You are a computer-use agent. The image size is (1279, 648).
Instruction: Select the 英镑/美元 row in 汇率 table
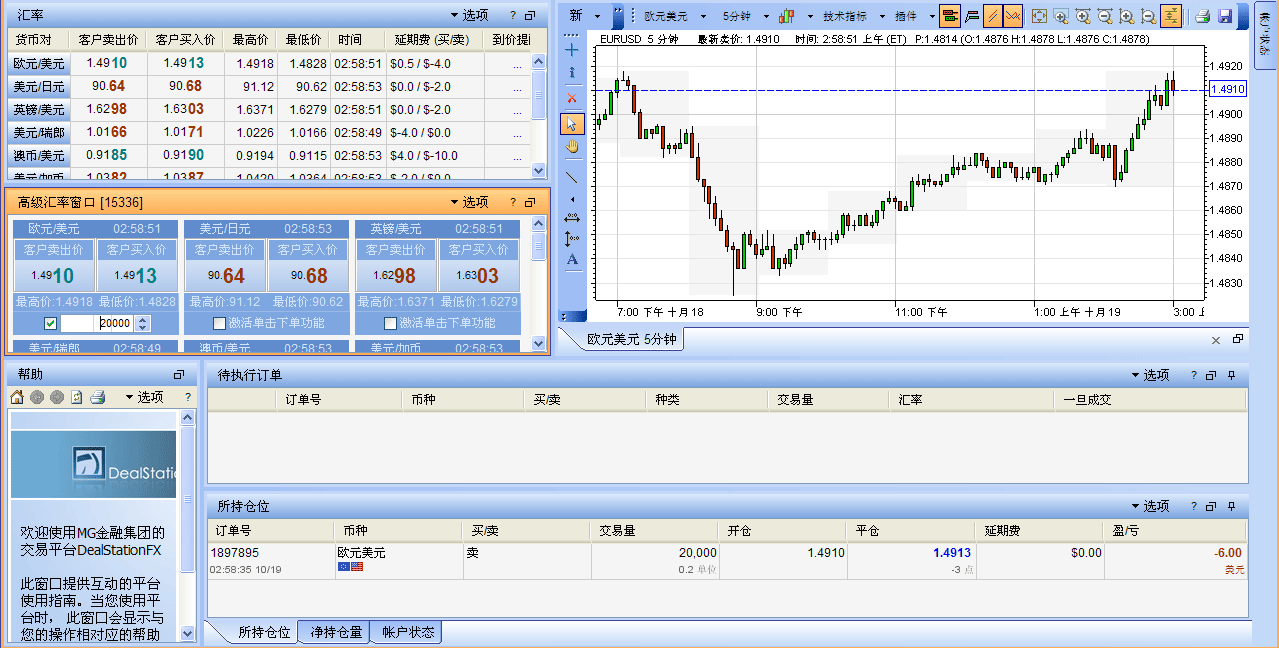coord(267,109)
